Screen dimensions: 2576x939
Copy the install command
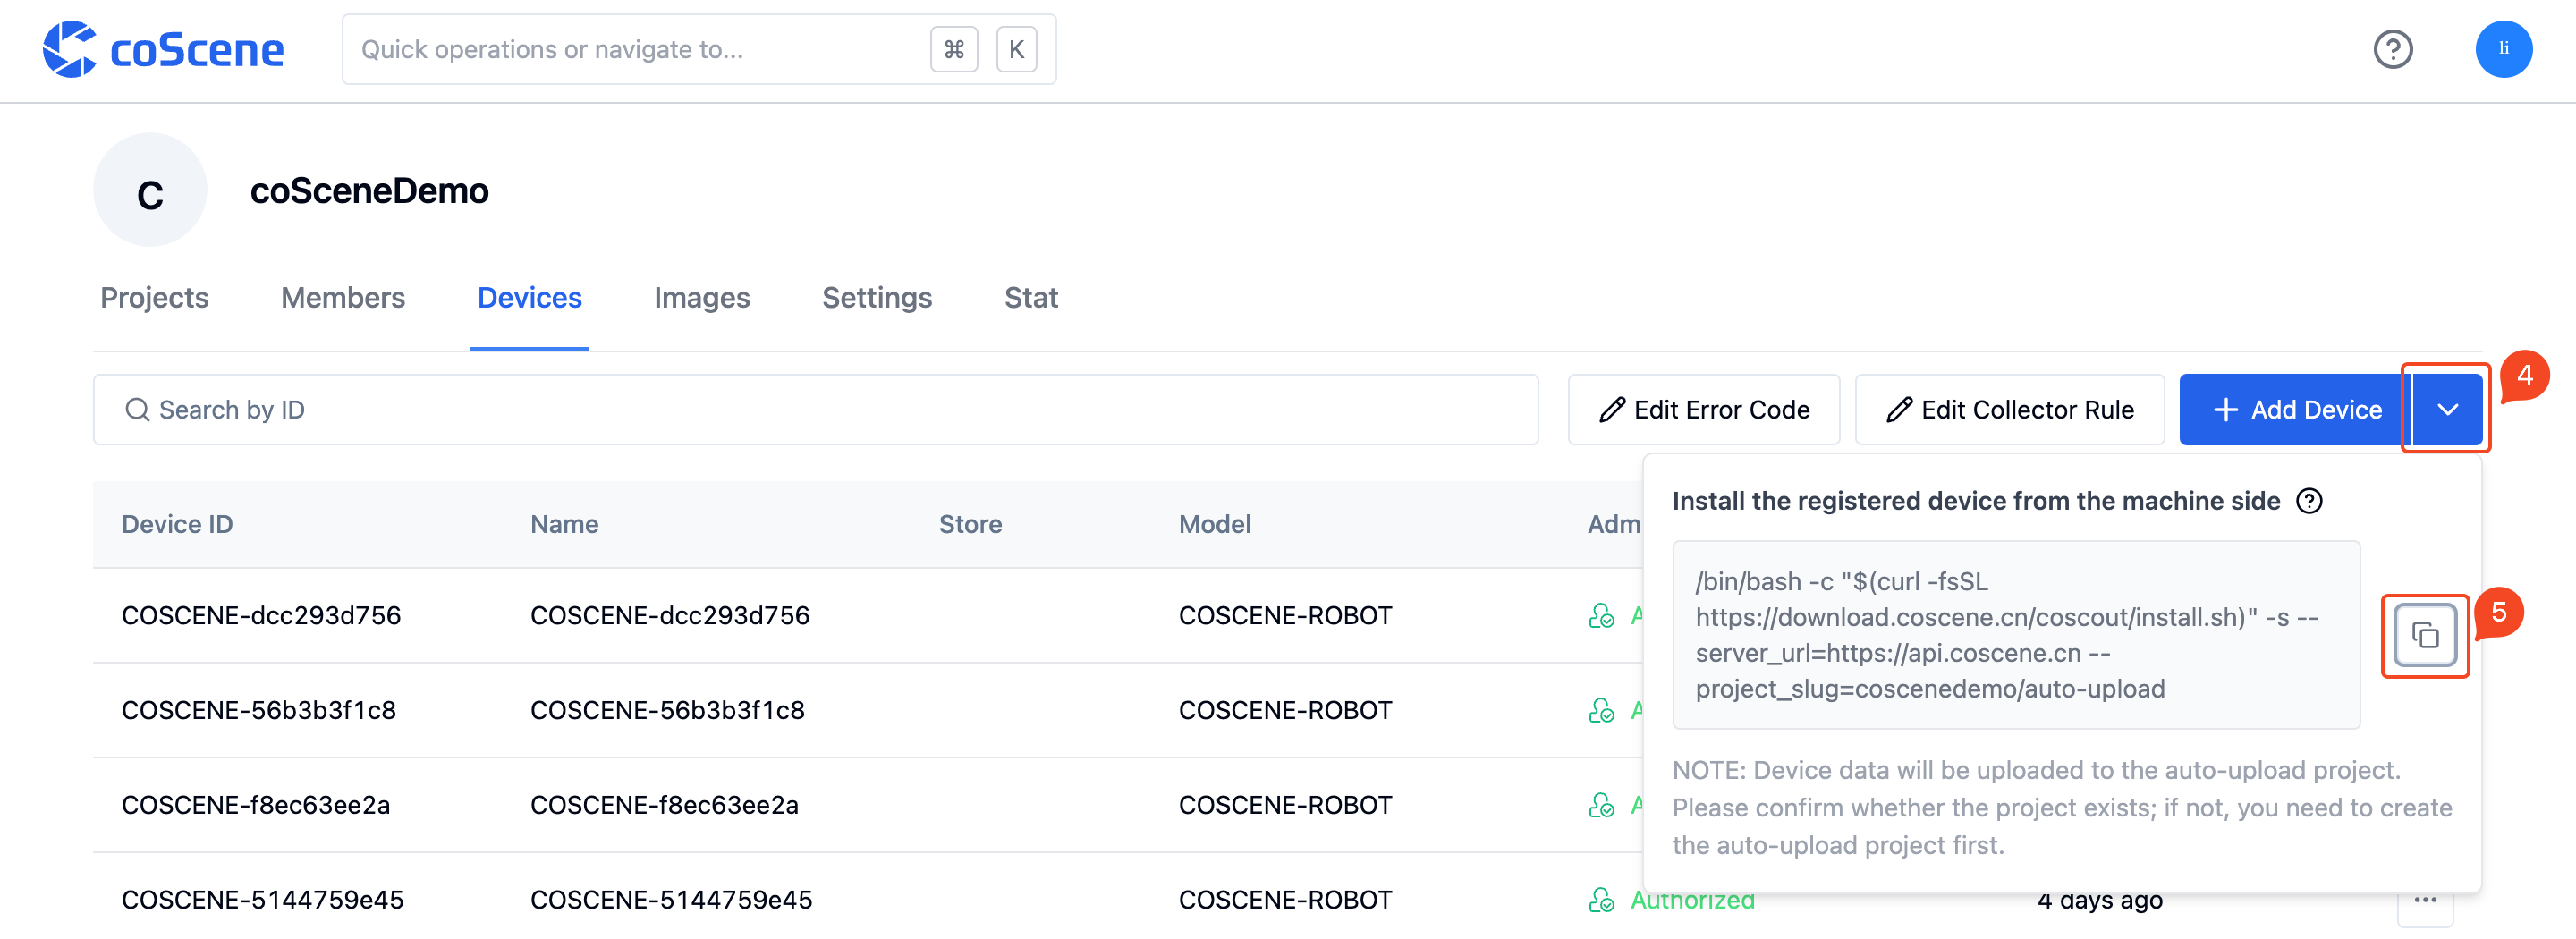(2425, 635)
